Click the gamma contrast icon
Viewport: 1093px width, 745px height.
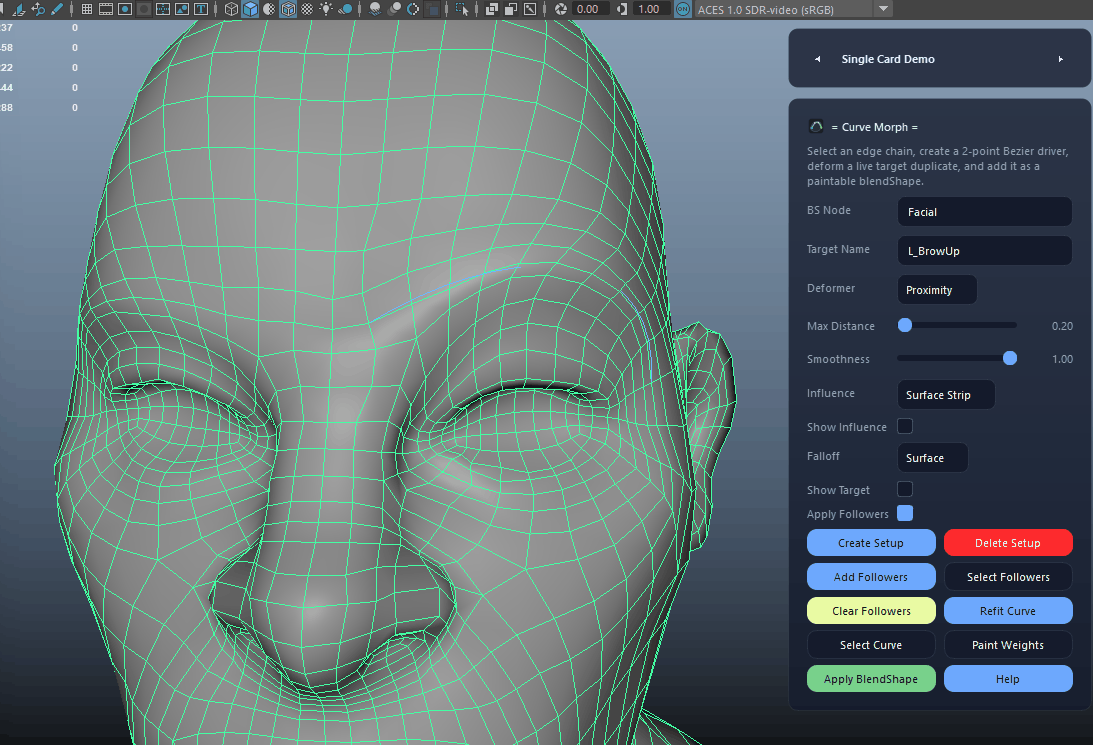(622, 9)
